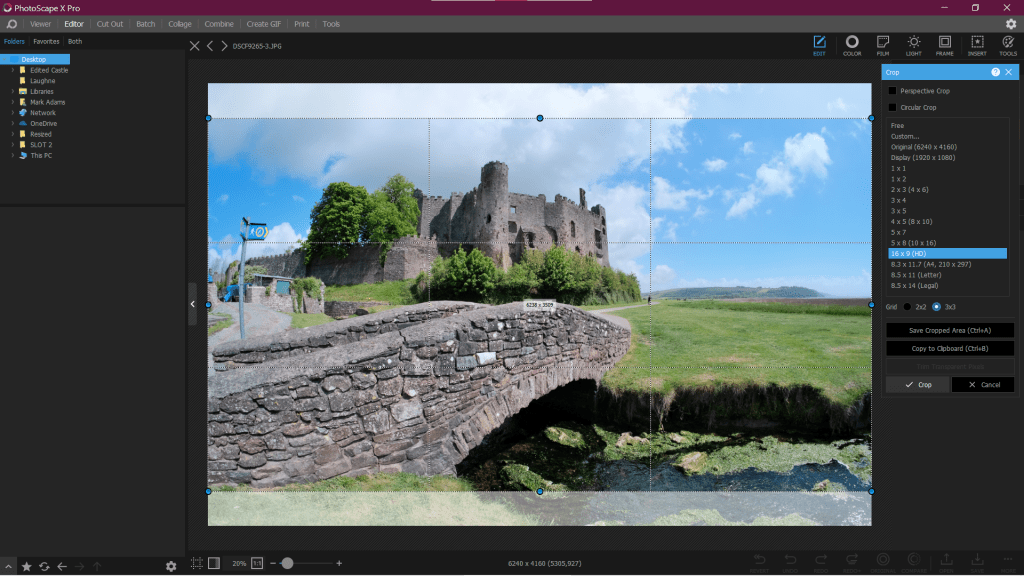Expand the OneDrive folder node

pos(13,123)
